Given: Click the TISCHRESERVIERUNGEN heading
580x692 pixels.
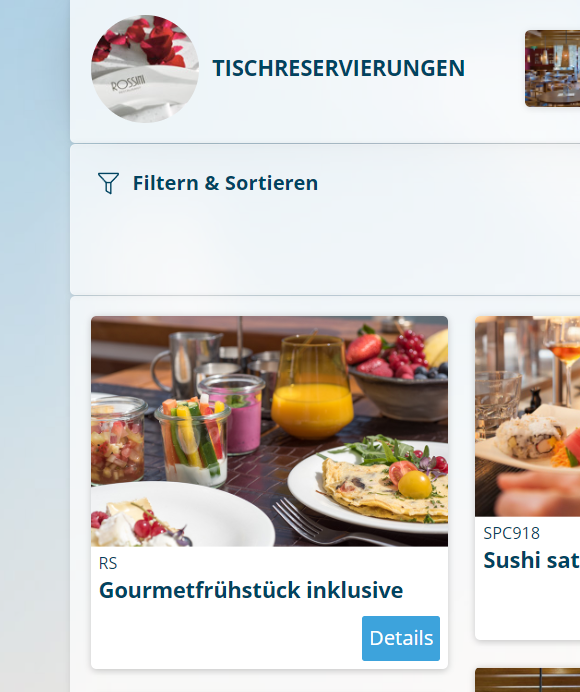Looking at the screenshot, I should tap(339, 68).
